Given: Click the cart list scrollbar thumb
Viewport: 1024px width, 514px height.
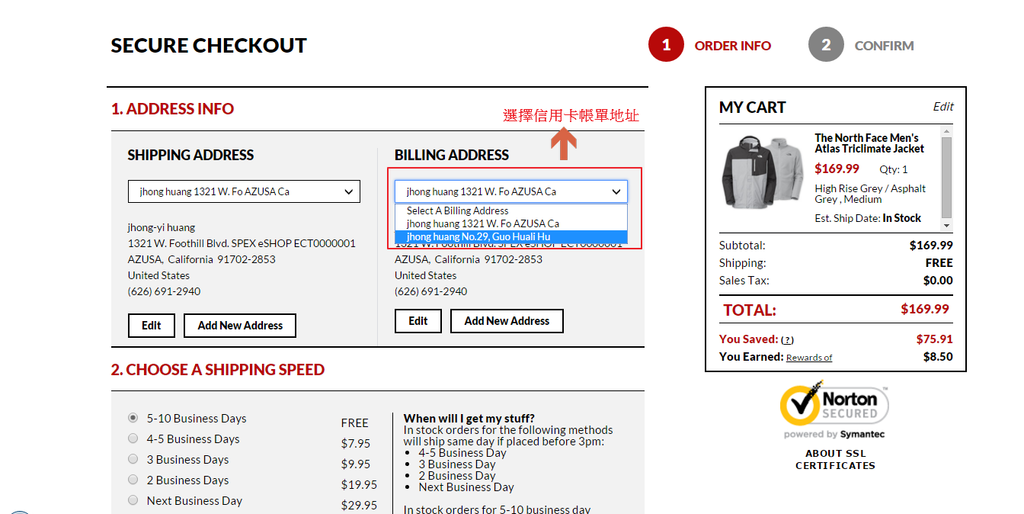Looking at the screenshot, I should tap(946, 177).
